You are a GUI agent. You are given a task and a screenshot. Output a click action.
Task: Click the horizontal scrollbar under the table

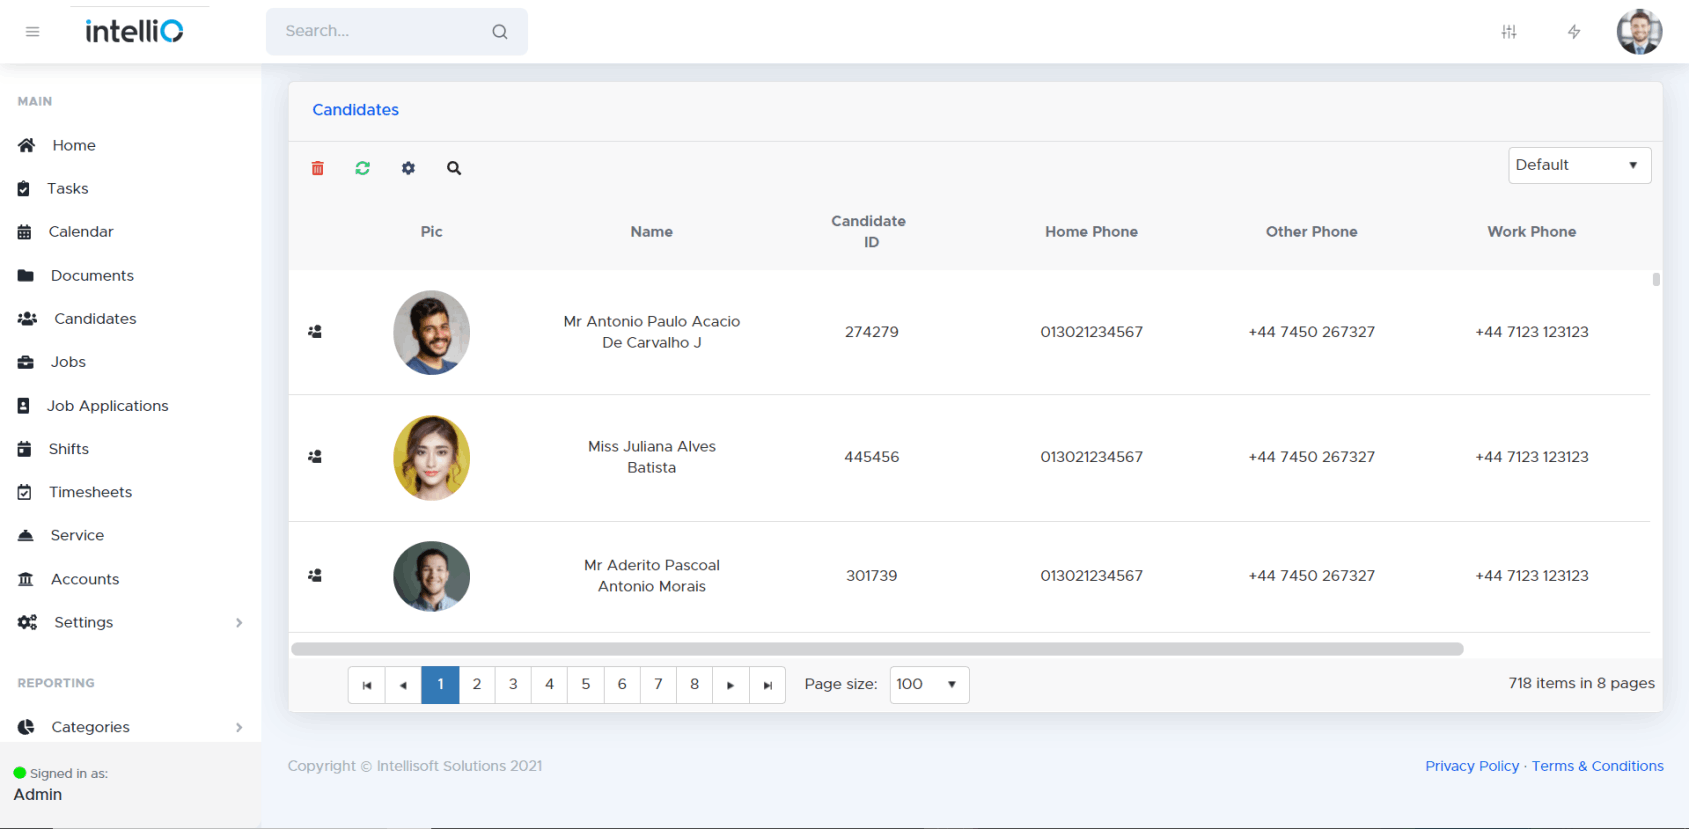tap(877, 649)
